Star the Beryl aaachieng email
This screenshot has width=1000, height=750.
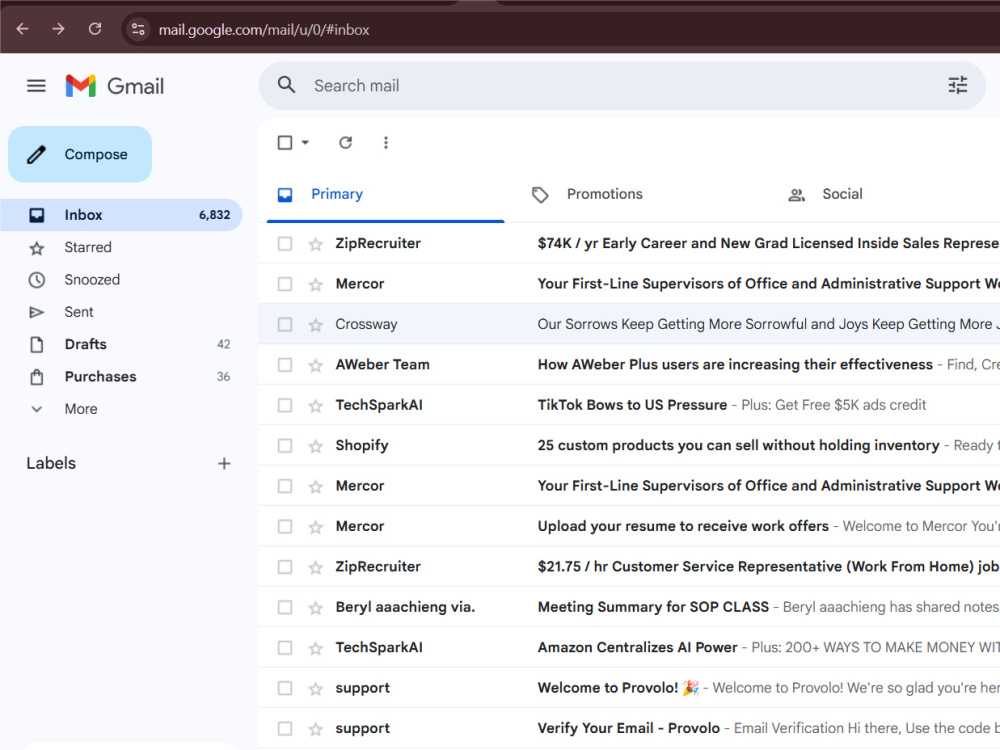click(315, 608)
